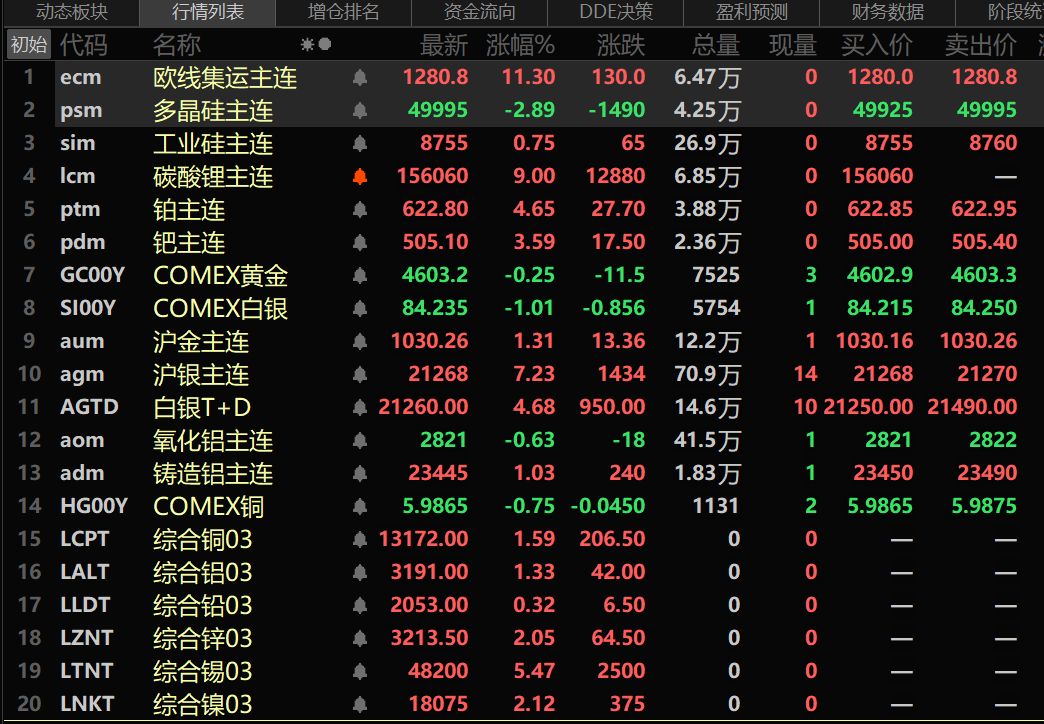Image resolution: width=1044 pixels, height=724 pixels.
Task: Click the alert bell for COMEX黄金
Action: click(360, 275)
